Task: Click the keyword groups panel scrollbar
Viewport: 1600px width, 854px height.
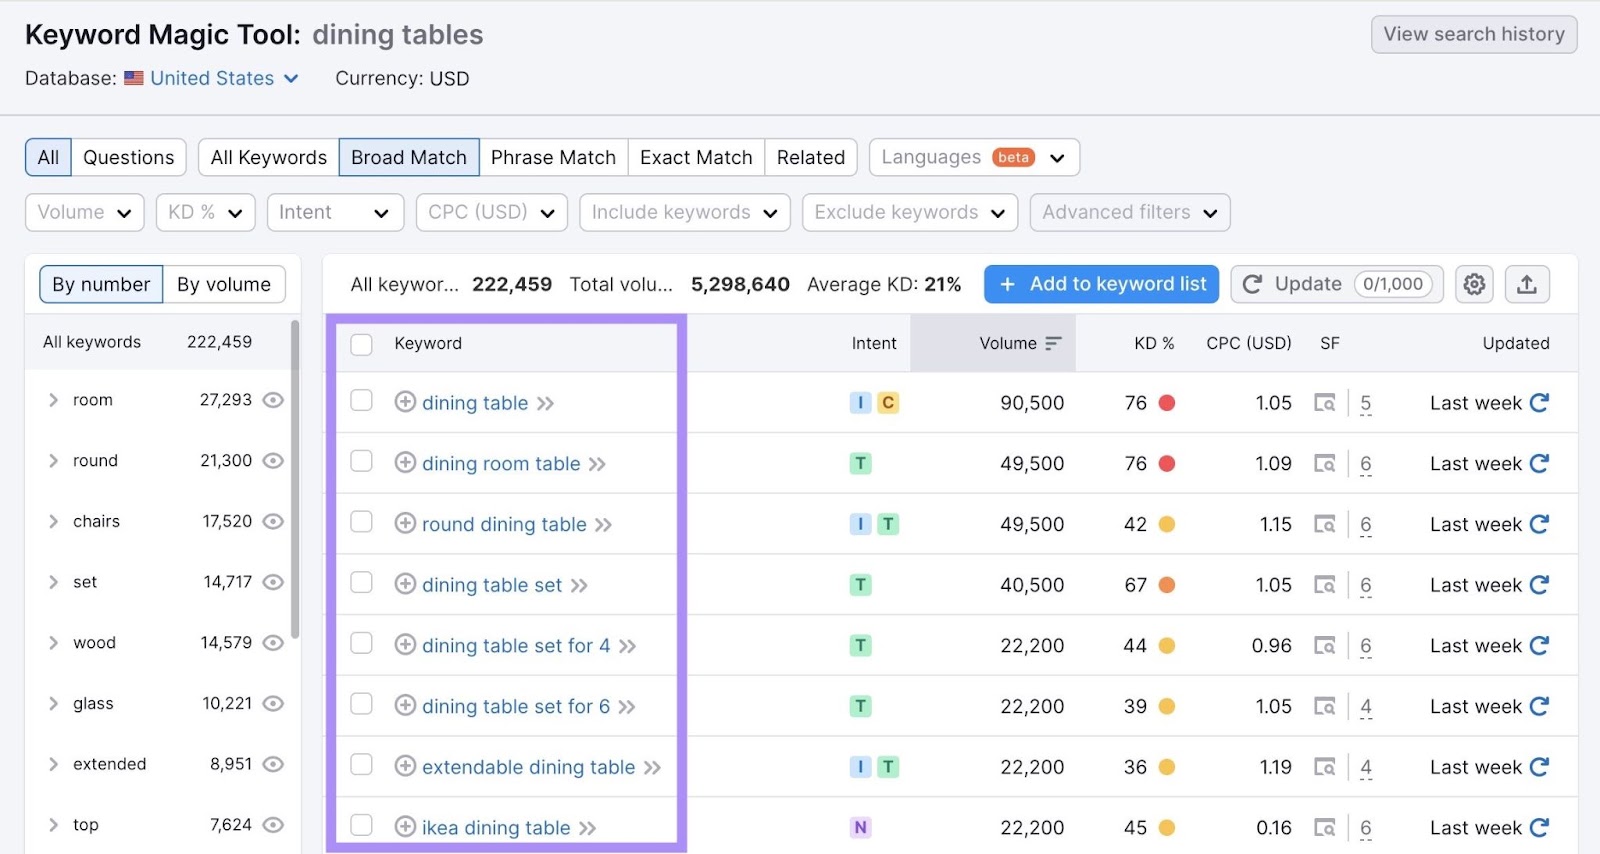Action: [x=295, y=479]
